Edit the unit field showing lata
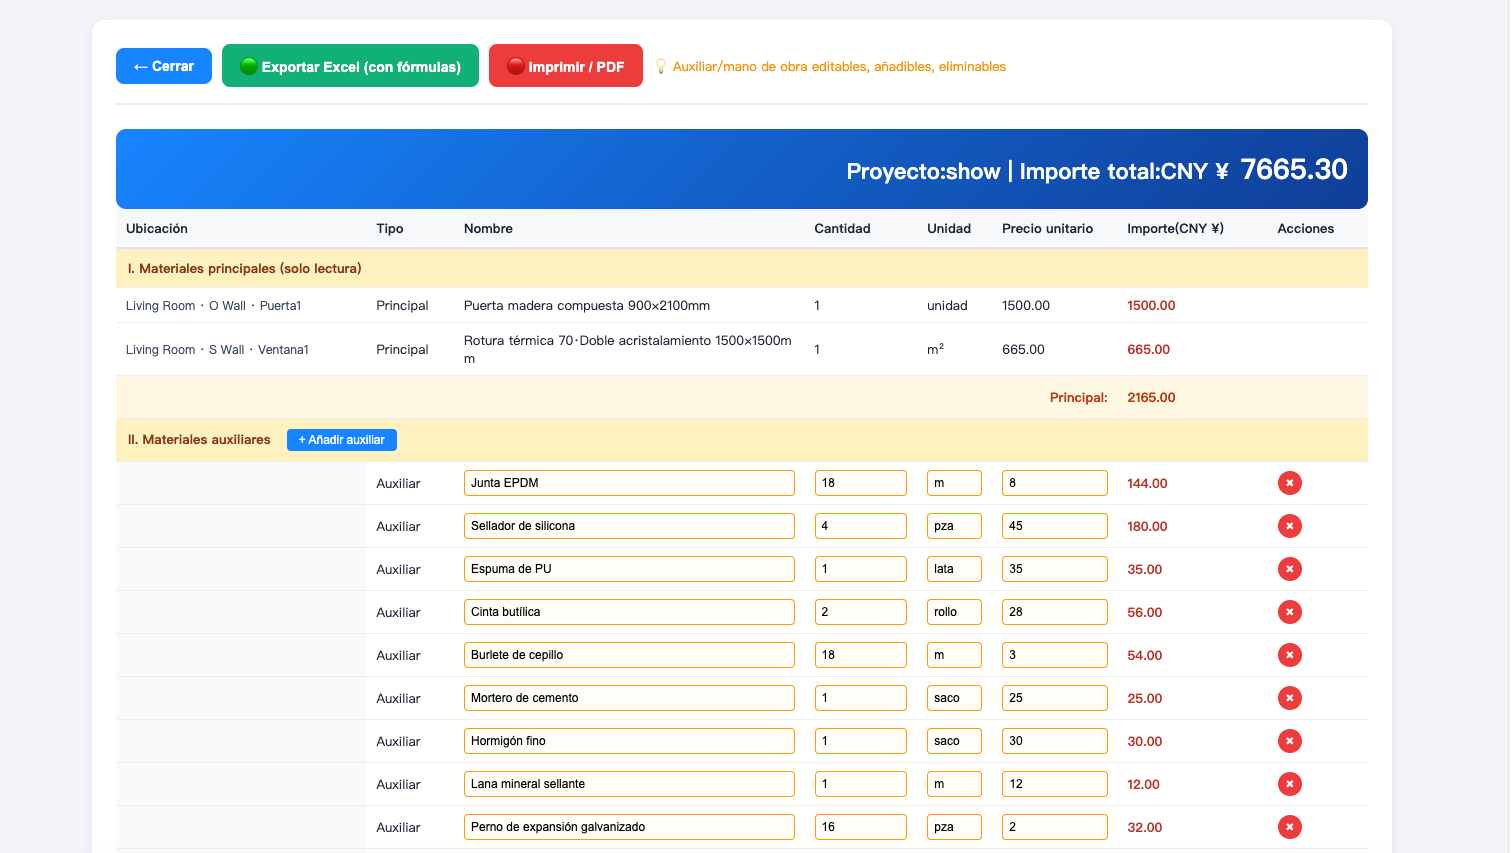 click(x=954, y=569)
